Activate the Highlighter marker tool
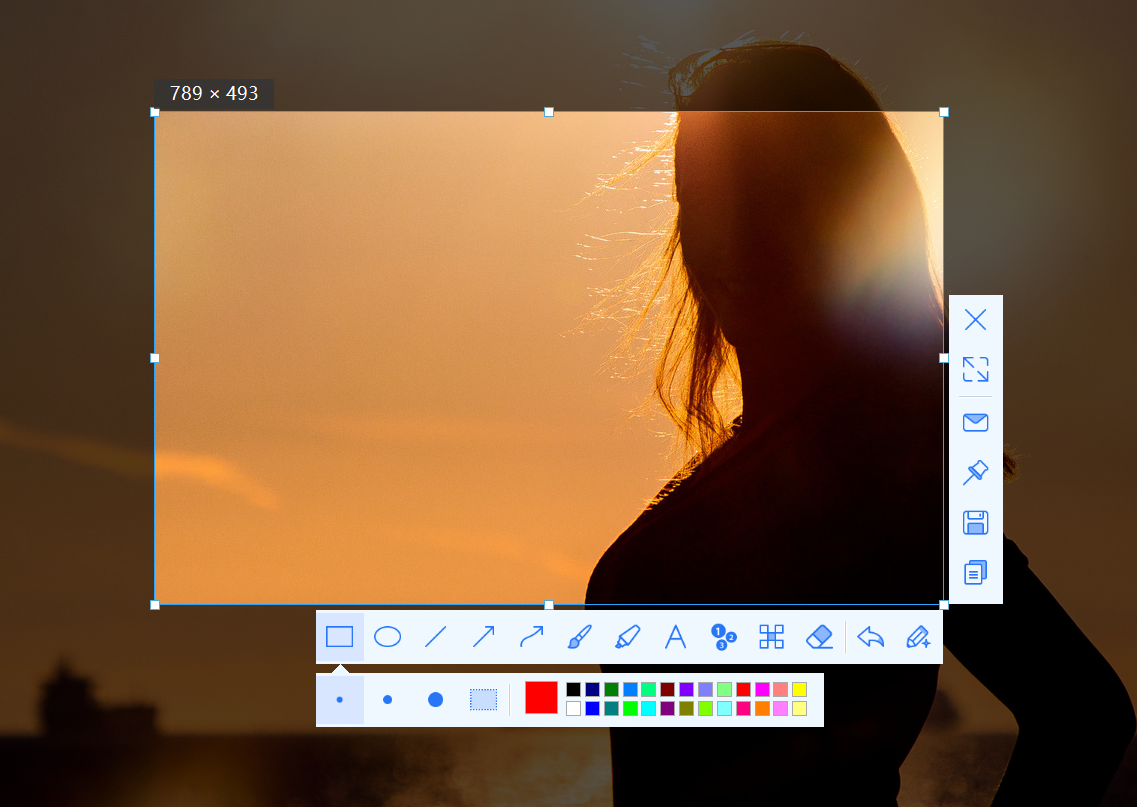The image size is (1137, 807). pyautogui.click(x=627, y=637)
